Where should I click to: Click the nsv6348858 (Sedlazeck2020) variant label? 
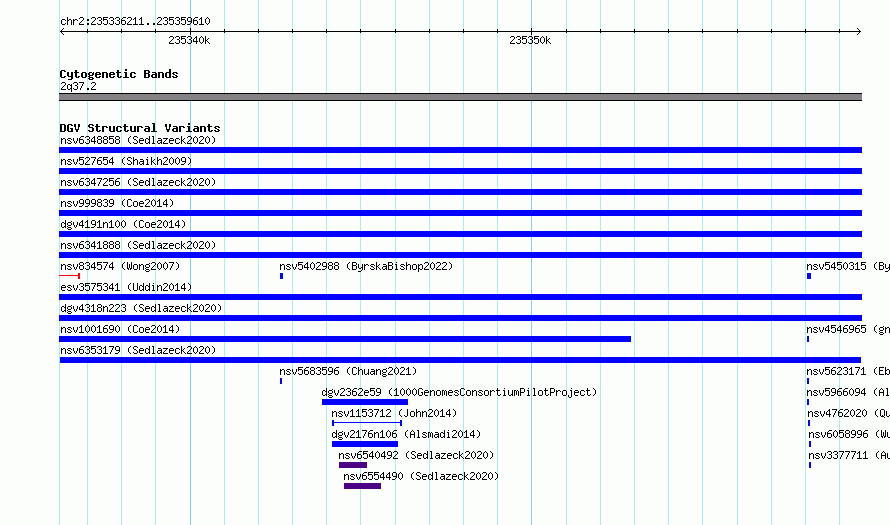point(138,140)
